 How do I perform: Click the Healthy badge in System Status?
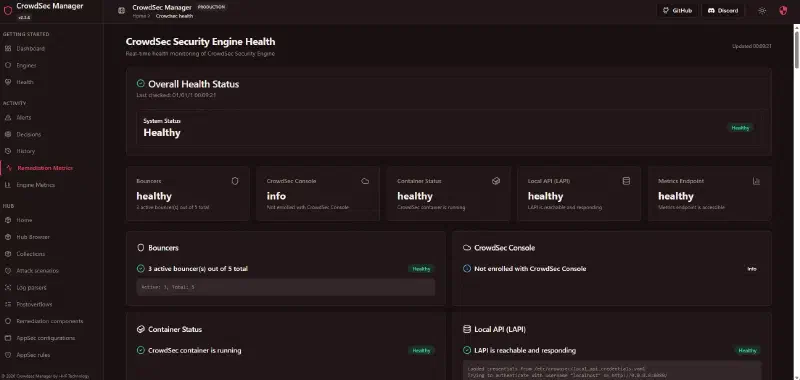[740, 128]
